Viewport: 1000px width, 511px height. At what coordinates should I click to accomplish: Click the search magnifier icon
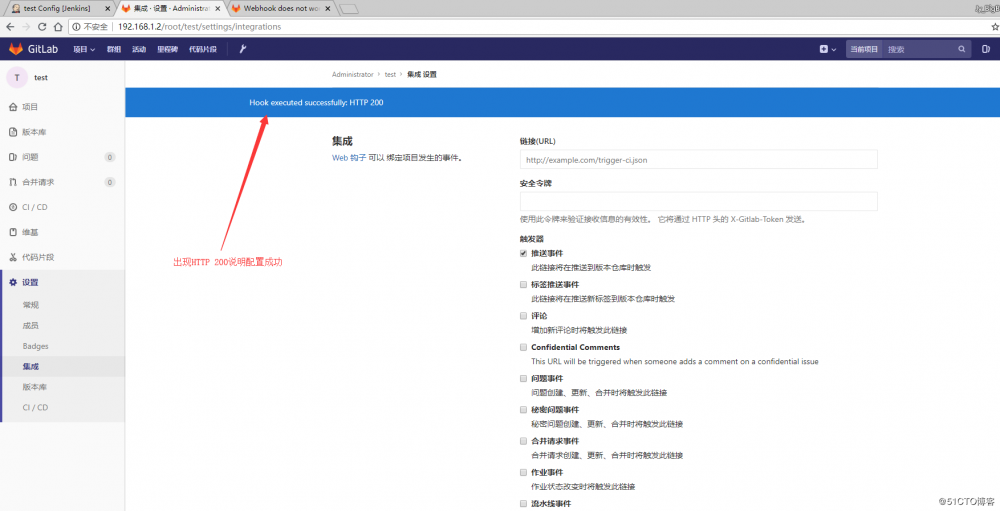pos(962,49)
